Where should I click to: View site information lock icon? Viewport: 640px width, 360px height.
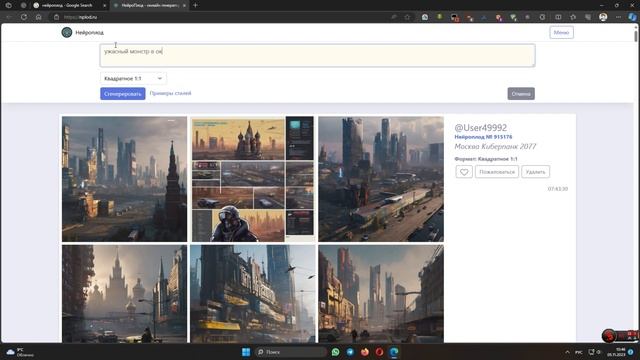[57, 17]
